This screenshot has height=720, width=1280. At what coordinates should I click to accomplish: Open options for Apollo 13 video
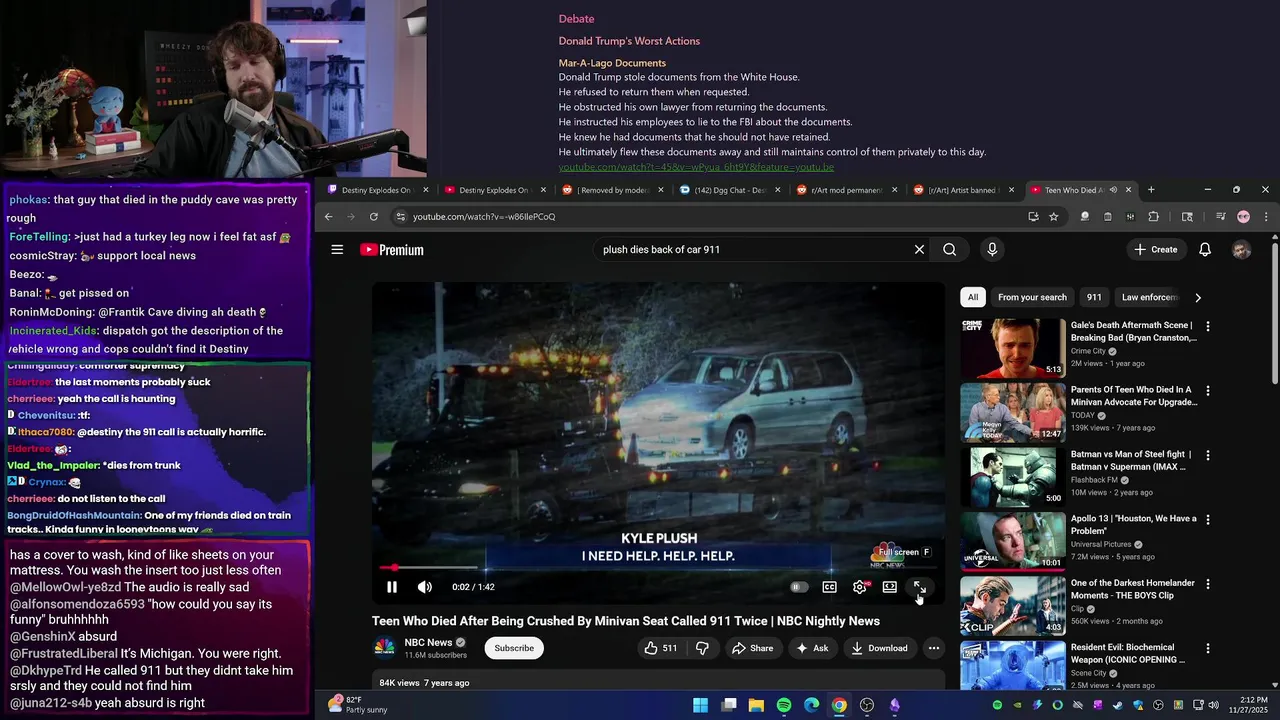coord(1207,519)
